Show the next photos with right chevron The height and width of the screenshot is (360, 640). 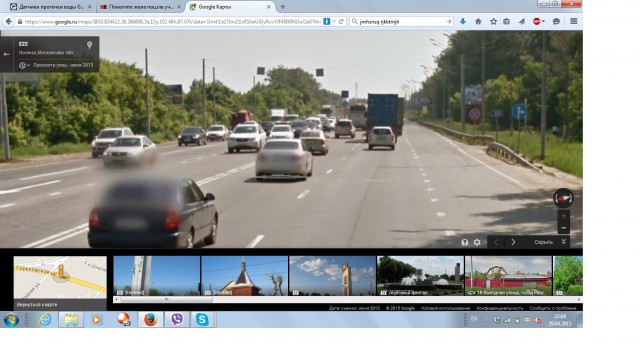[x=513, y=242]
